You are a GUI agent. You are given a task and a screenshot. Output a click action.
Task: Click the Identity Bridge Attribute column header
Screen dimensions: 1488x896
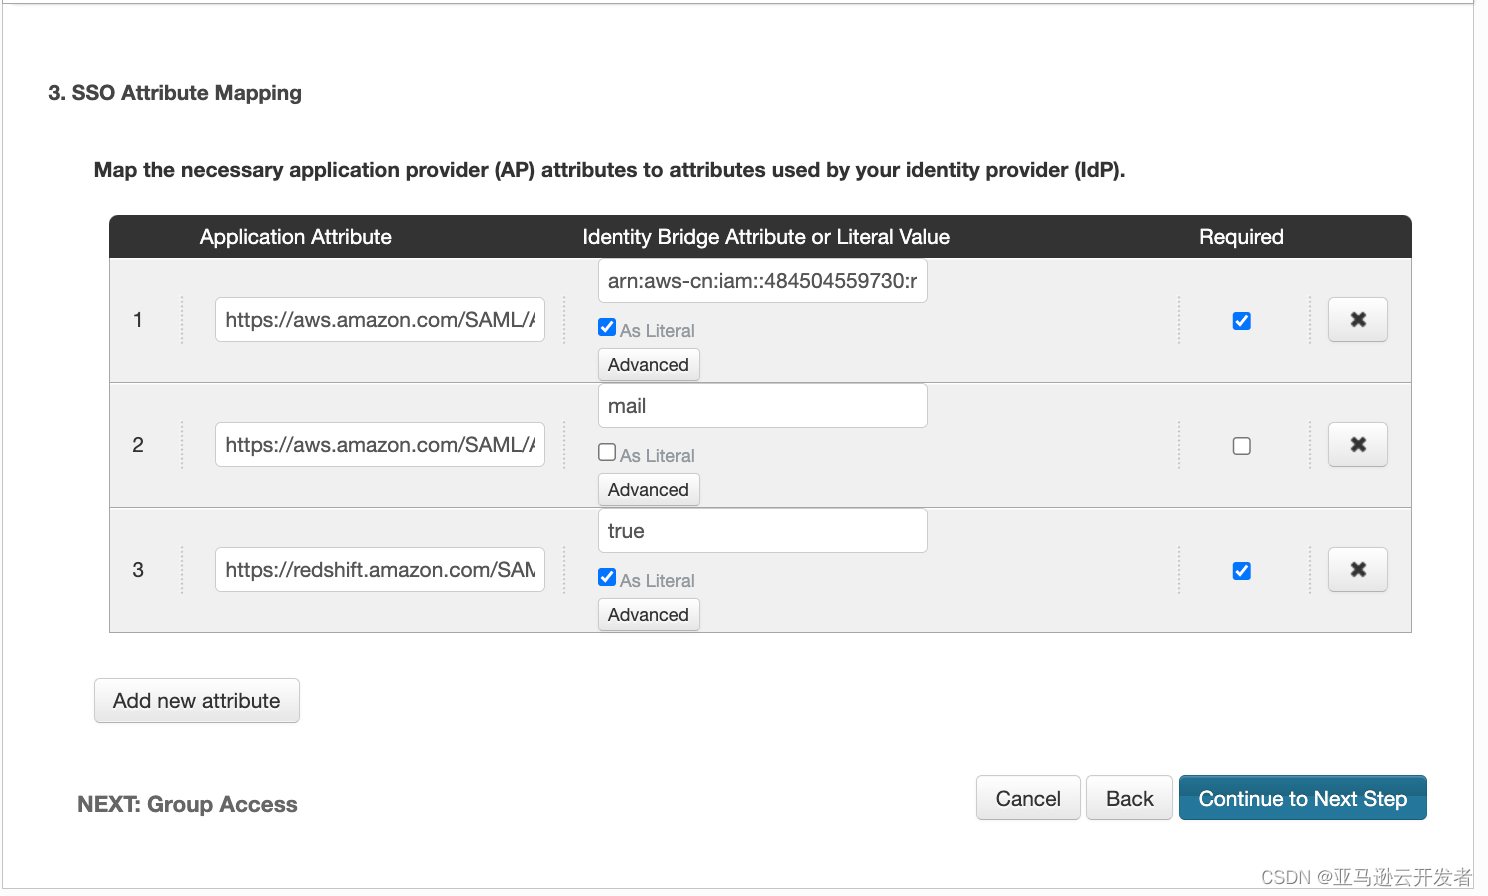click(766, 237)
